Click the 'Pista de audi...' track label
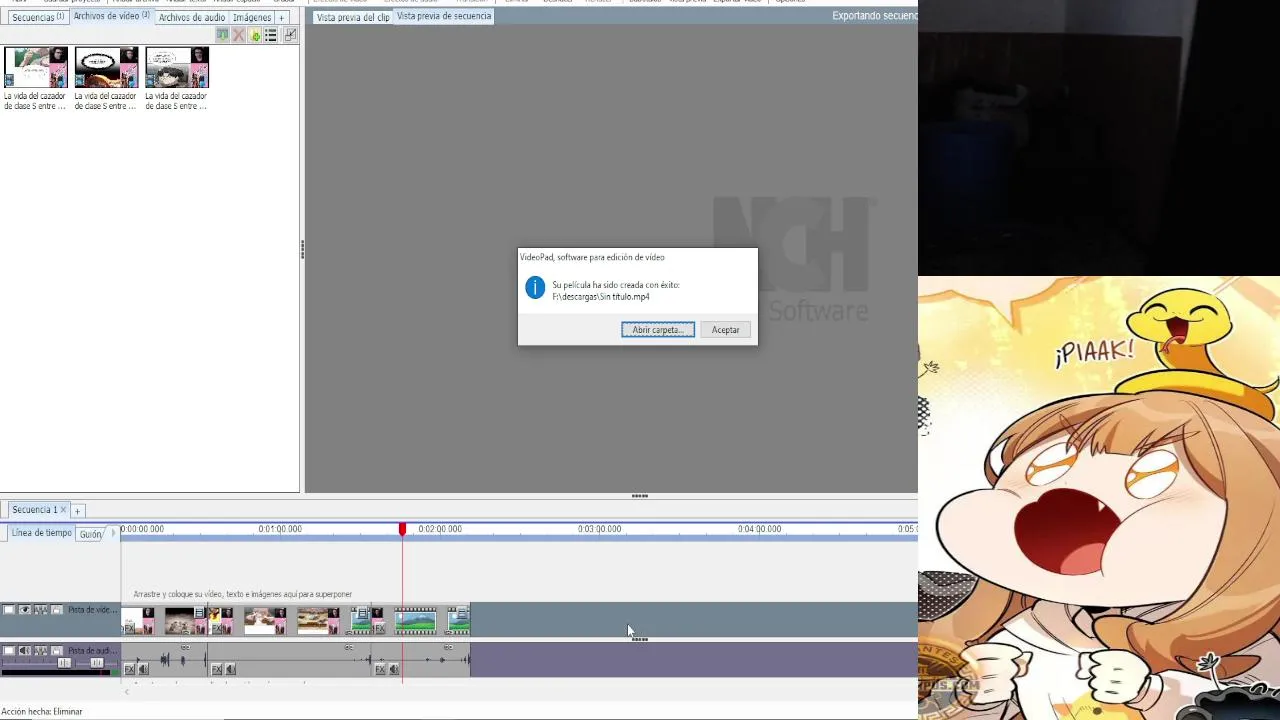Viewport: 1280px width, 720px height. (92, 651)
